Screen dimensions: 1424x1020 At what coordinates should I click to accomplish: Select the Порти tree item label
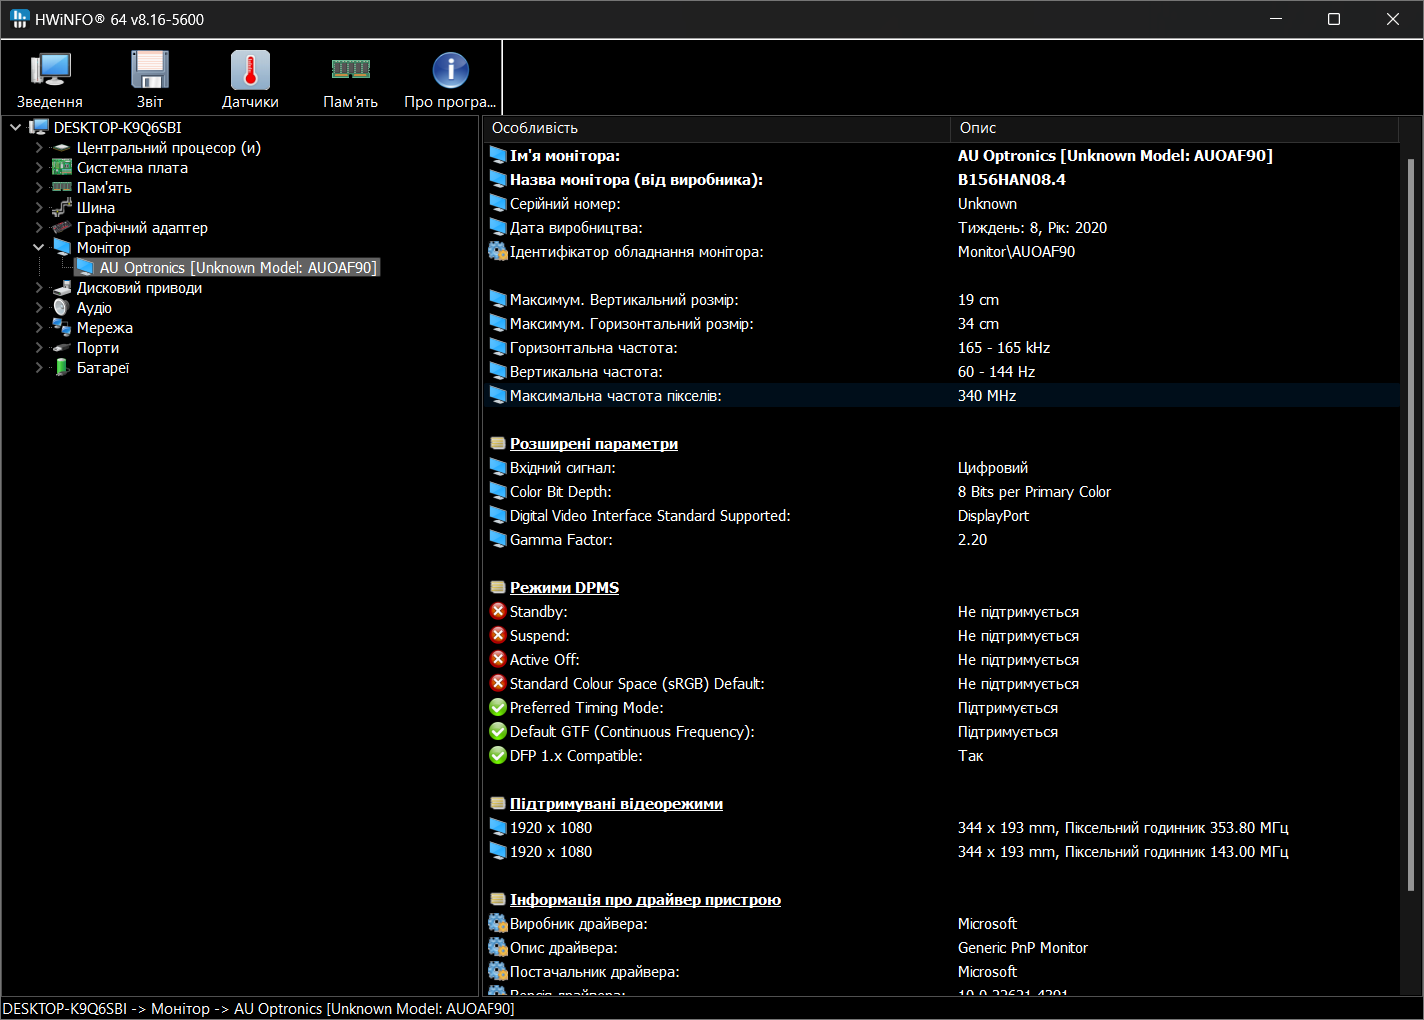98,348
